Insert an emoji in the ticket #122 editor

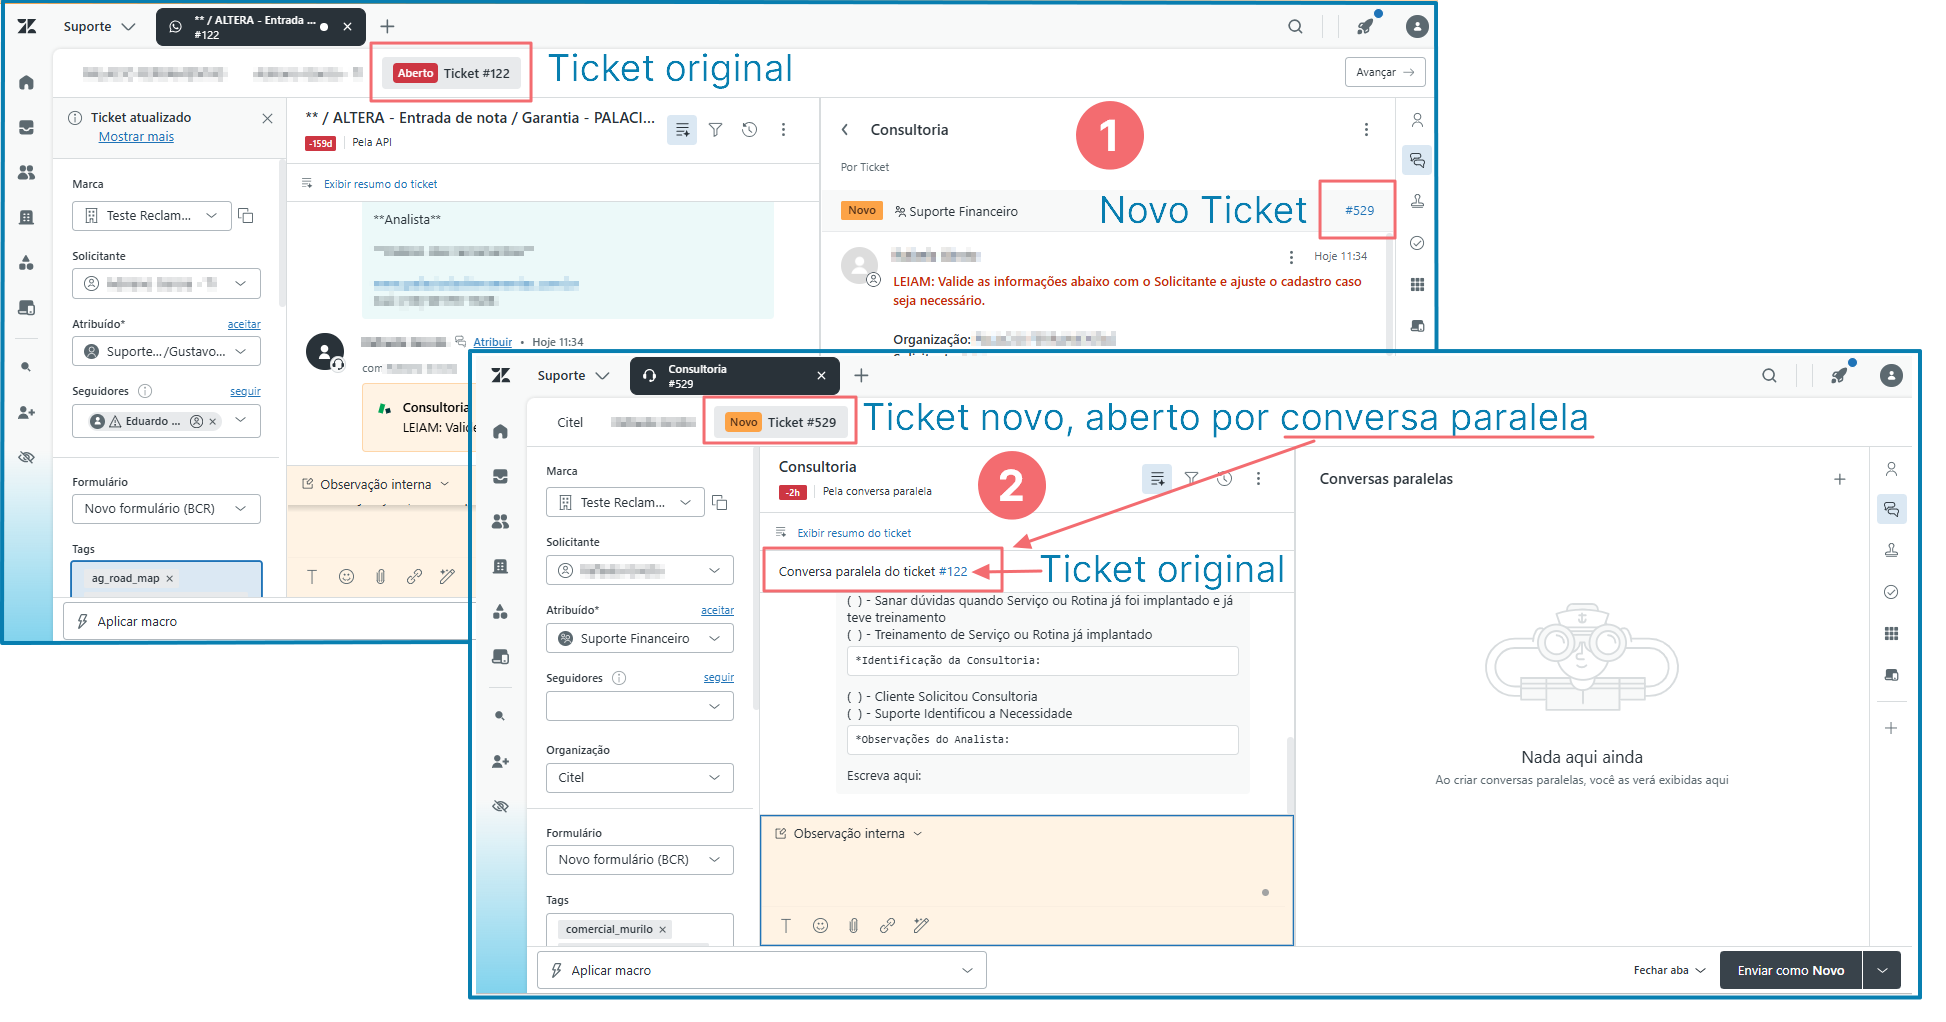coord(347,576)
